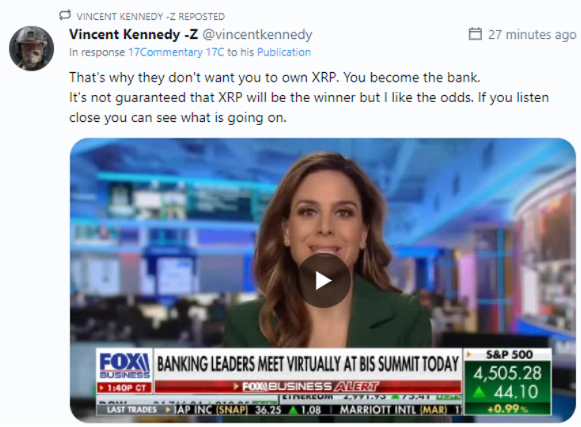The width and height of the screenshot is (581, 427).
Task: Click the BIS Summit headline banner
Action: [x=308, y=364]
